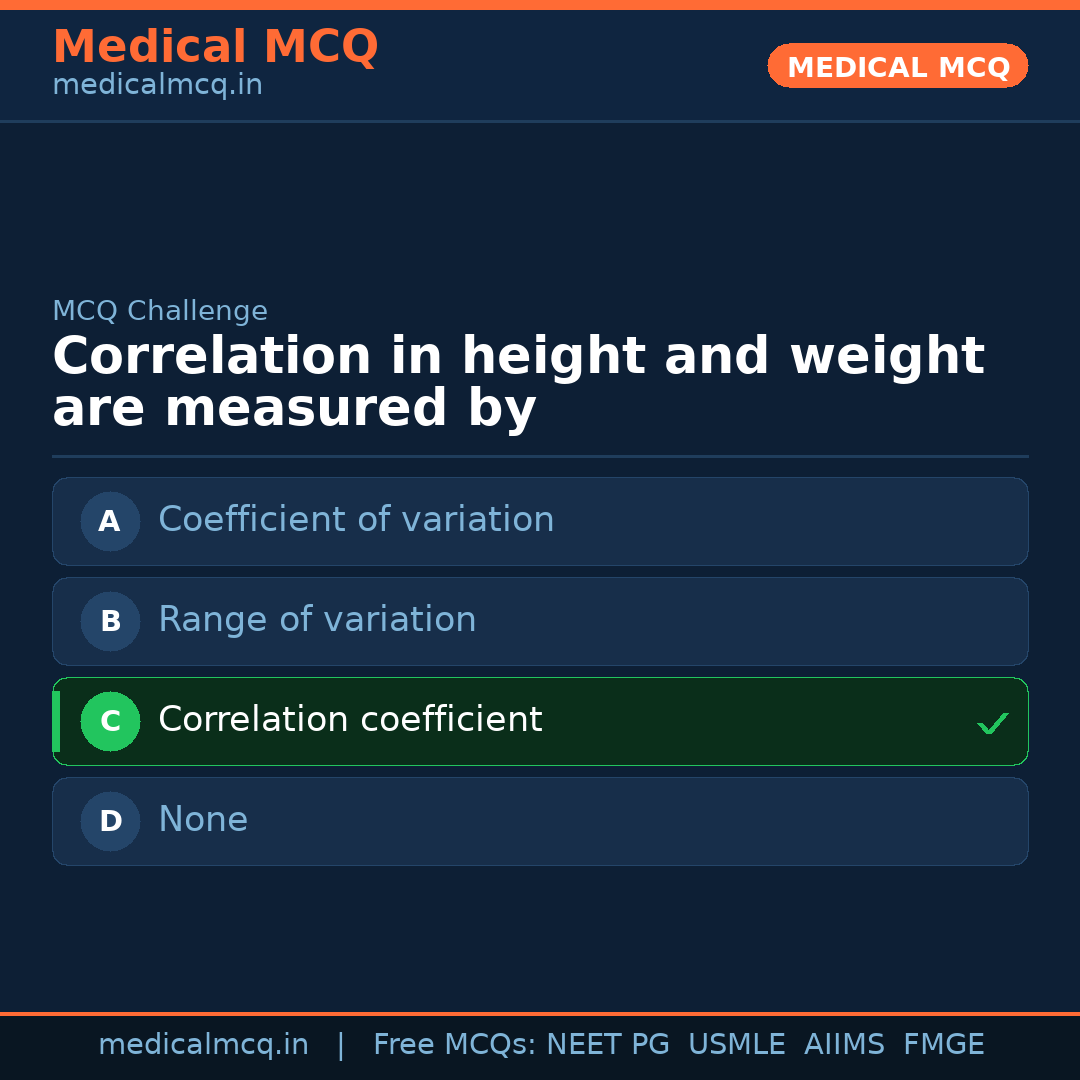Click the orange MEDICAL MCQ badge
Viewport: 1080px width, 1080px height.
[x=897, y=66]
